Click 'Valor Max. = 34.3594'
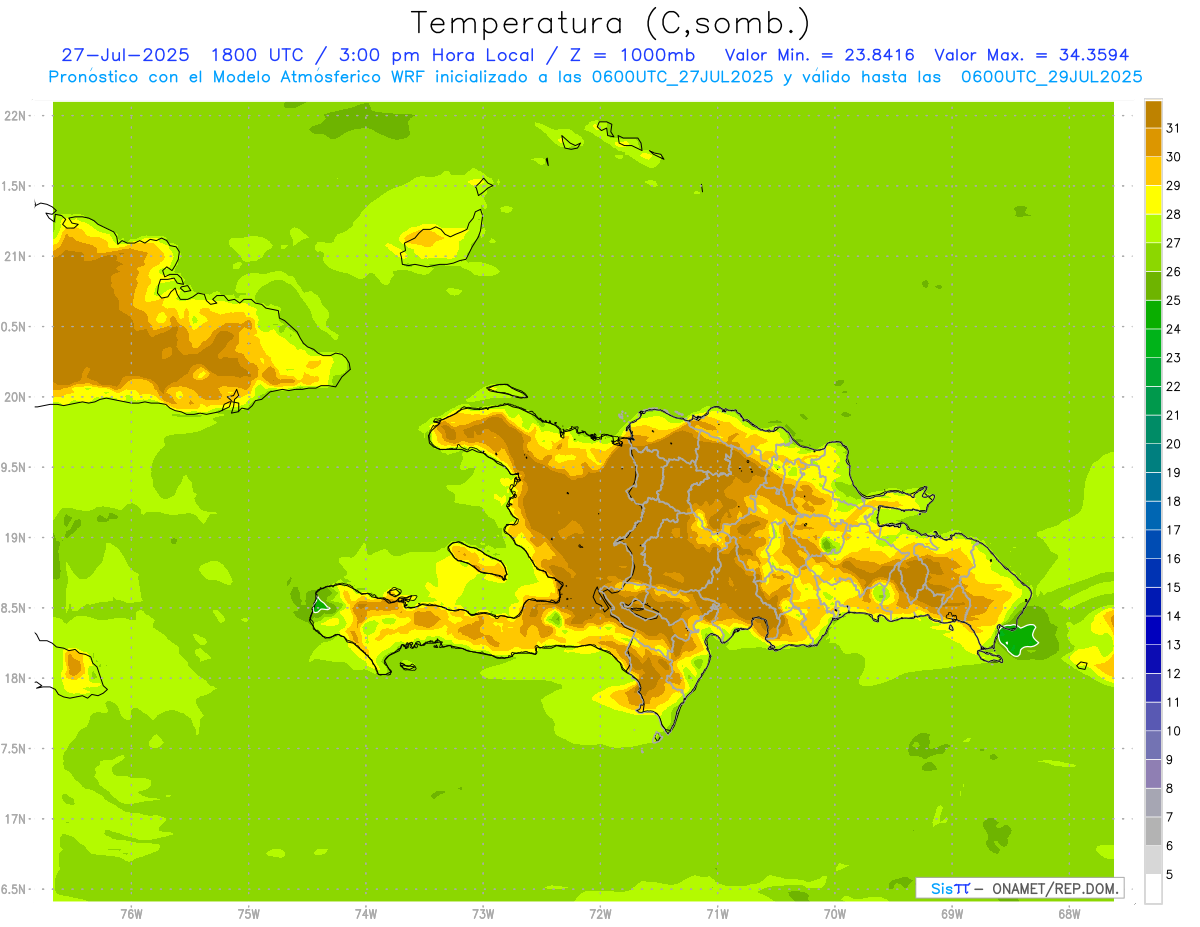1200x927 pixels. (1031, 55)
